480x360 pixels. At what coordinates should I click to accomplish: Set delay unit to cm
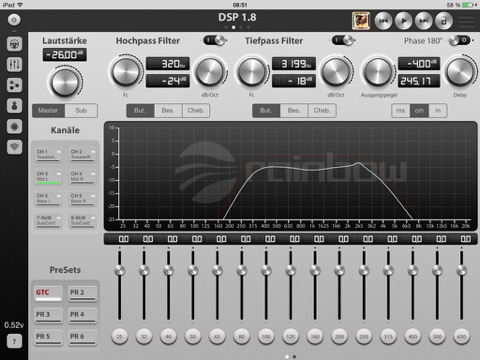(419, 110)
